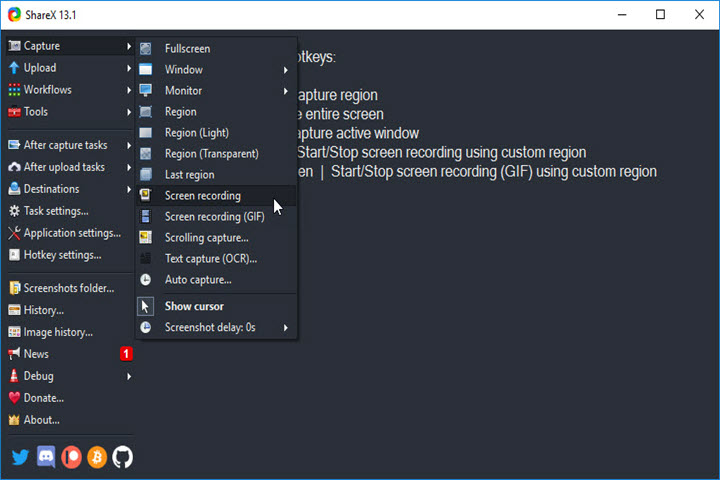
Task: Click the Donate heart icon
Action: [x=14, y=398]
